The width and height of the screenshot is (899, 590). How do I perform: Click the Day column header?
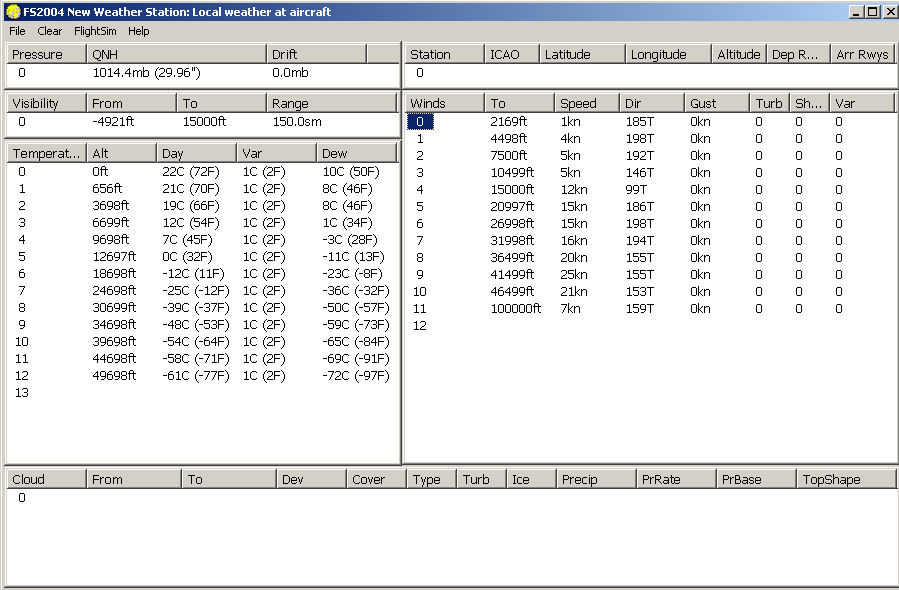[196, 153]
